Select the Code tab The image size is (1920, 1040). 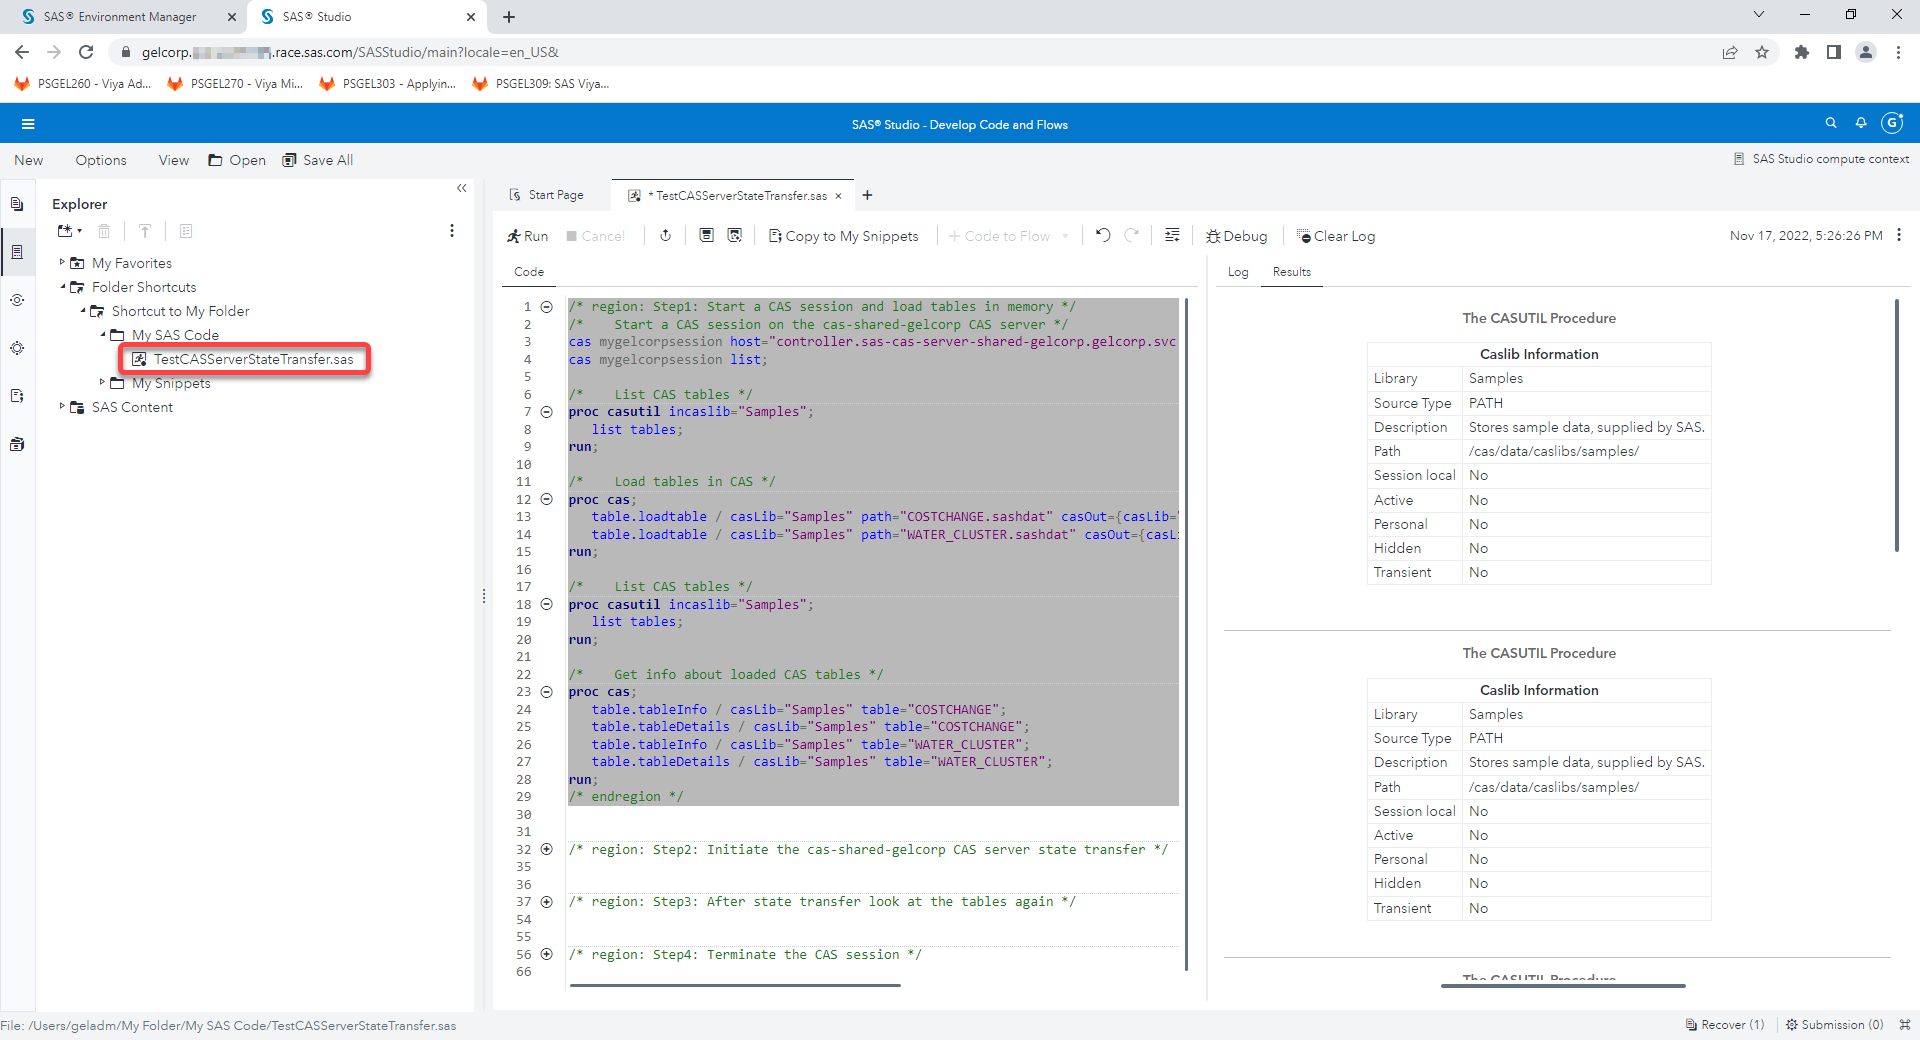click(529, 272)
